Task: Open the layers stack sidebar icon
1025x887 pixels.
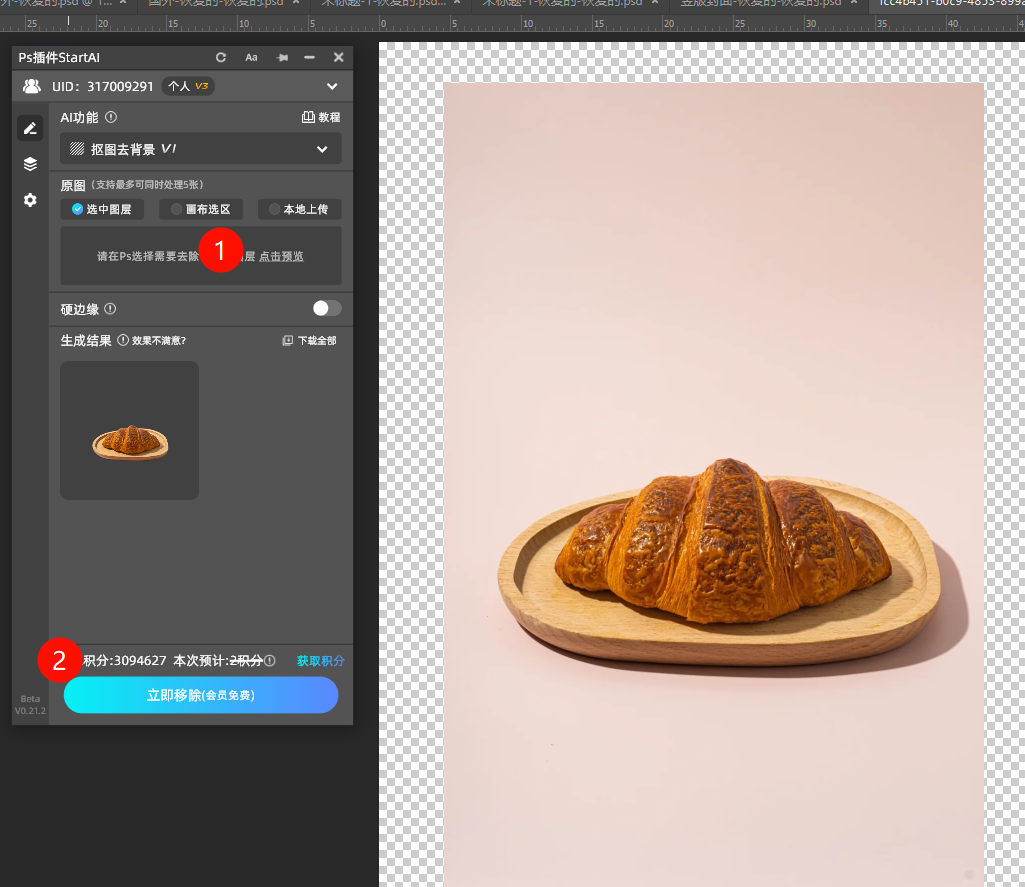Action: (30, 164)
